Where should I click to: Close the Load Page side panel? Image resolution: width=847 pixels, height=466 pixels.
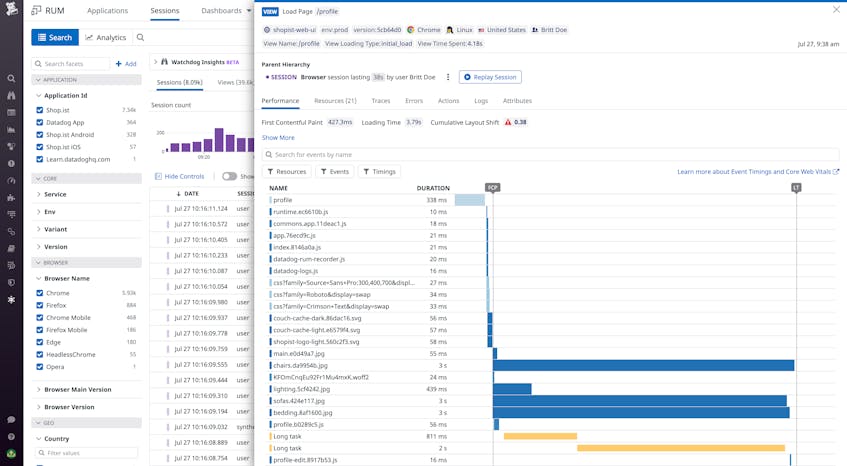(x=836, y=9)
